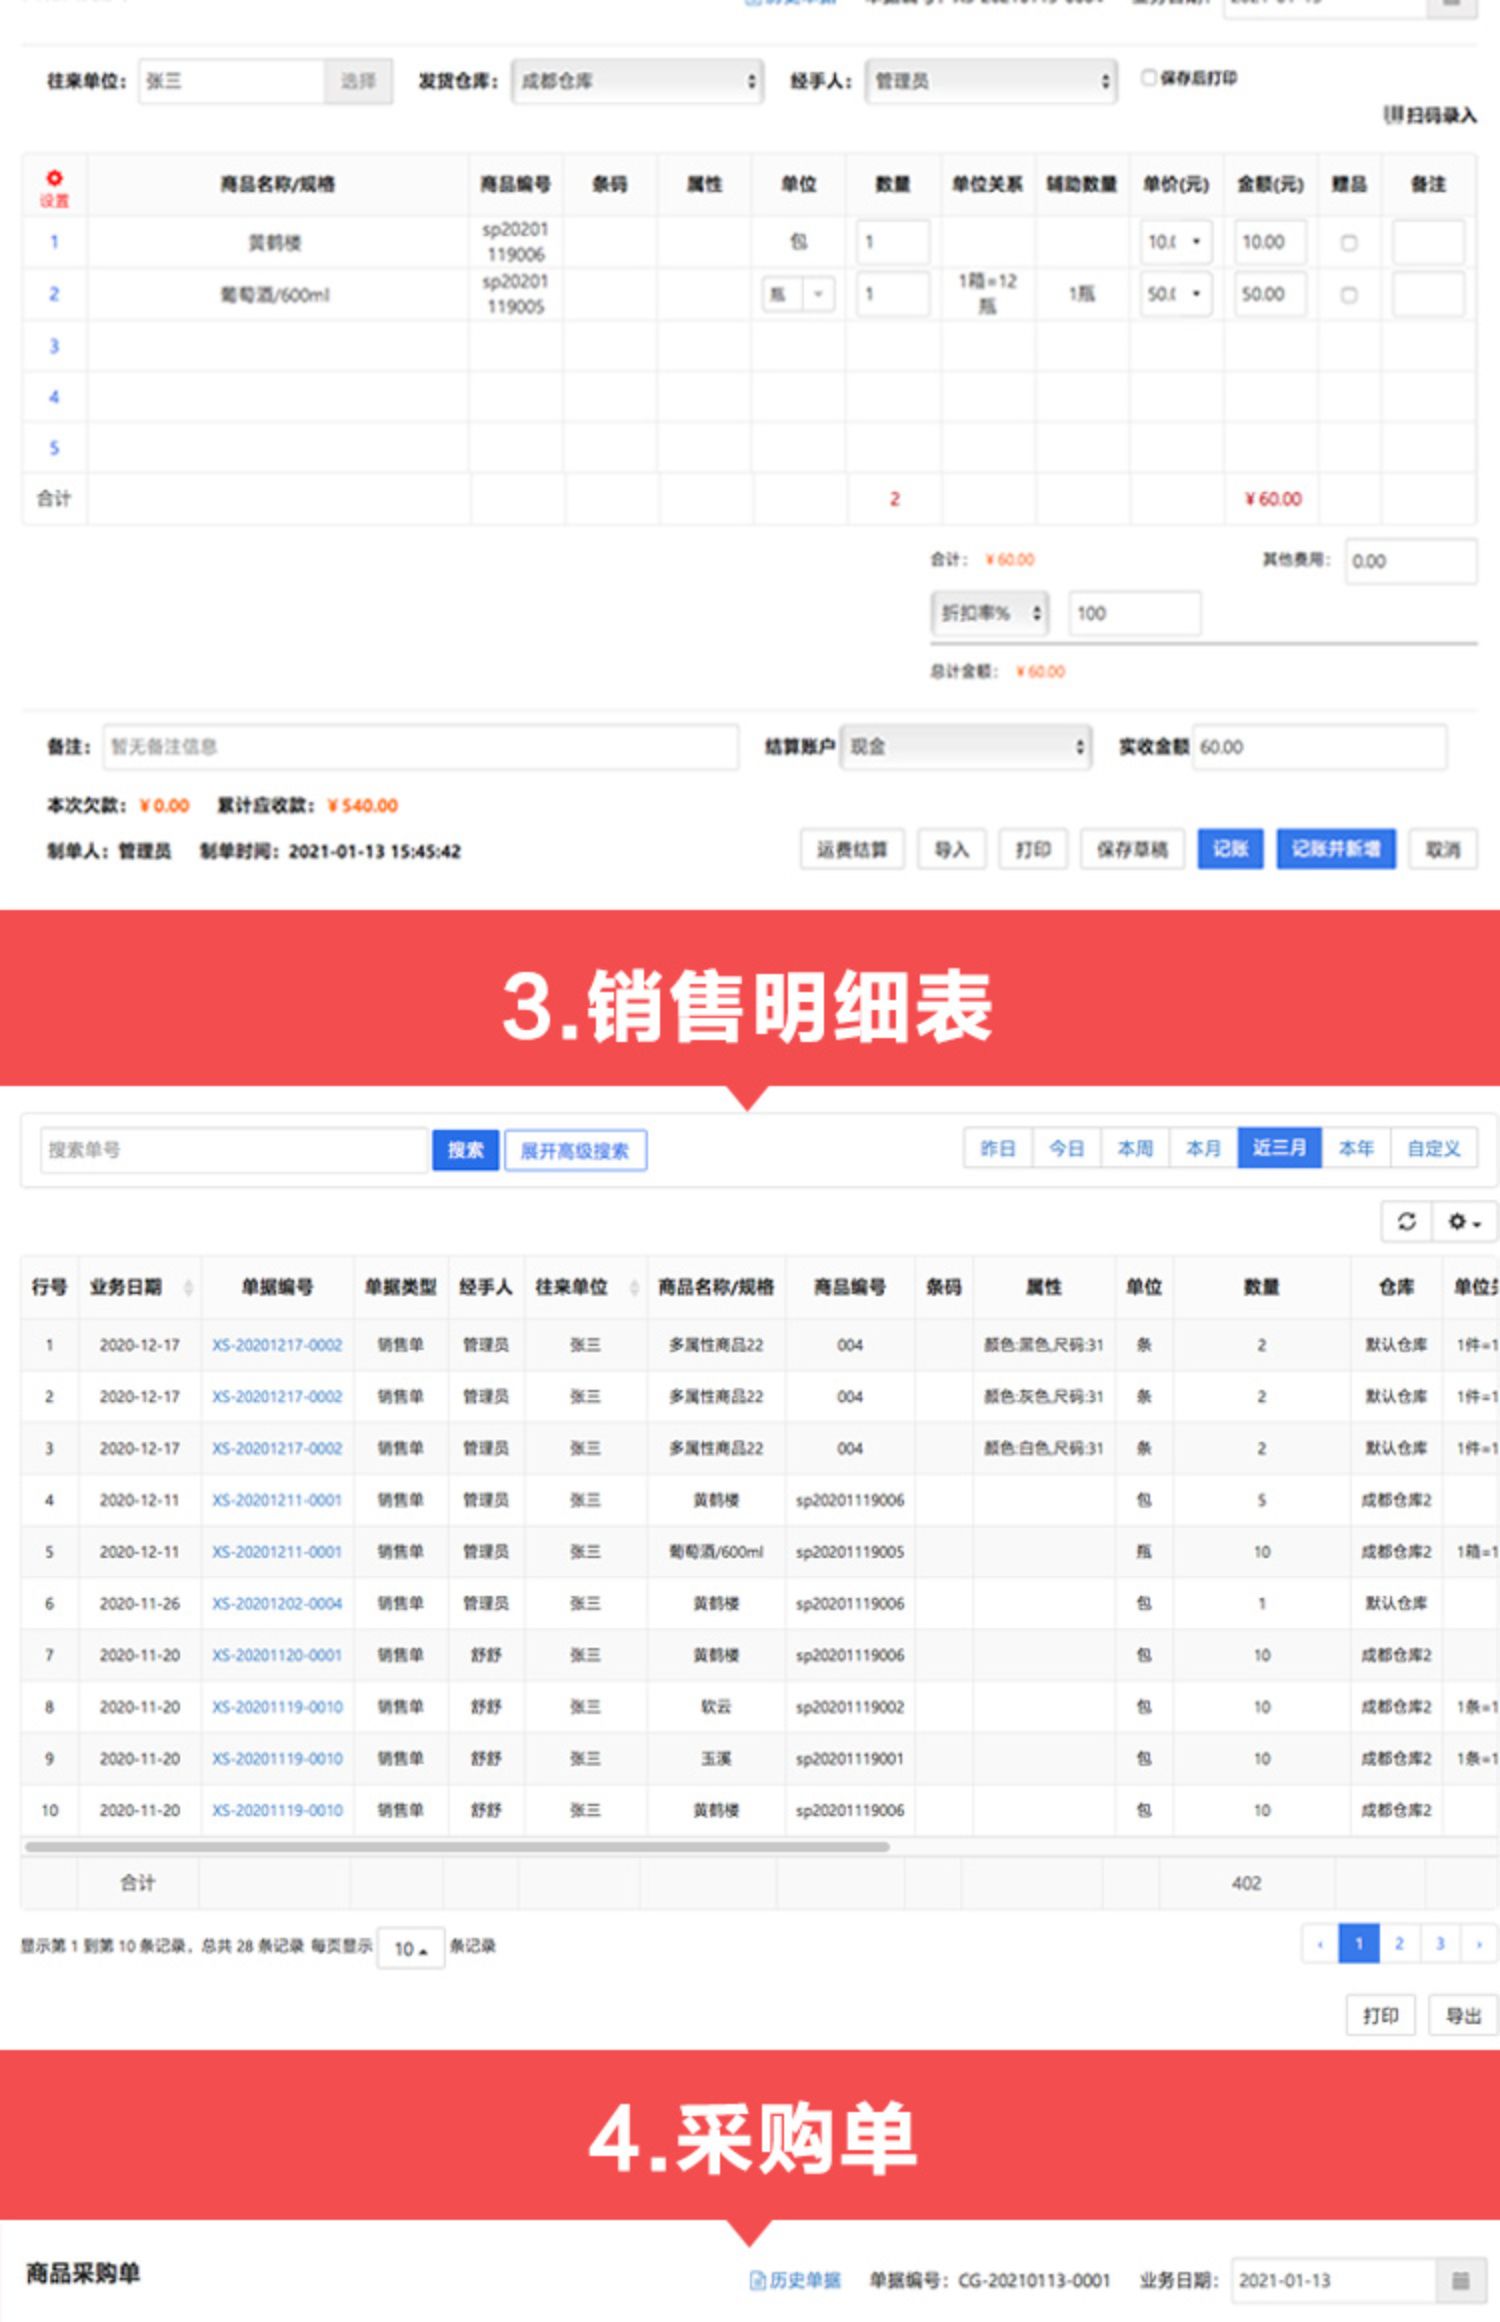
Task: Open XS-20201119-0010 link in 软云 row
Action: click(277, 1707)
